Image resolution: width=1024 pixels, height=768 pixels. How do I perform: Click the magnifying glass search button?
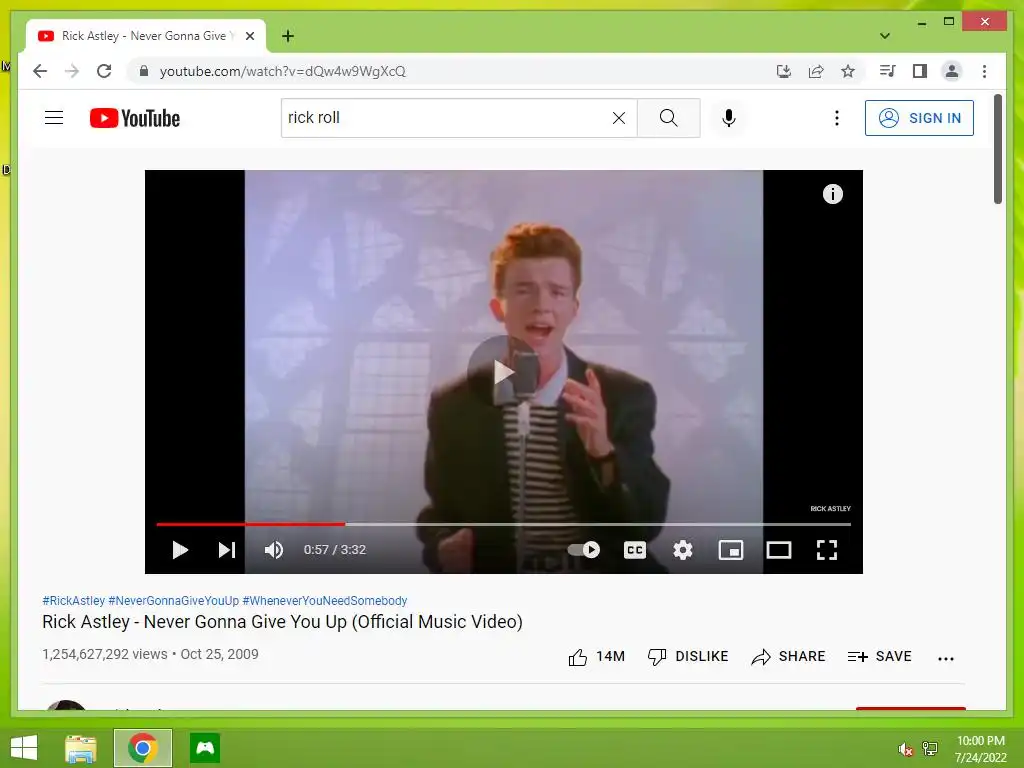[x=668, y=118]
